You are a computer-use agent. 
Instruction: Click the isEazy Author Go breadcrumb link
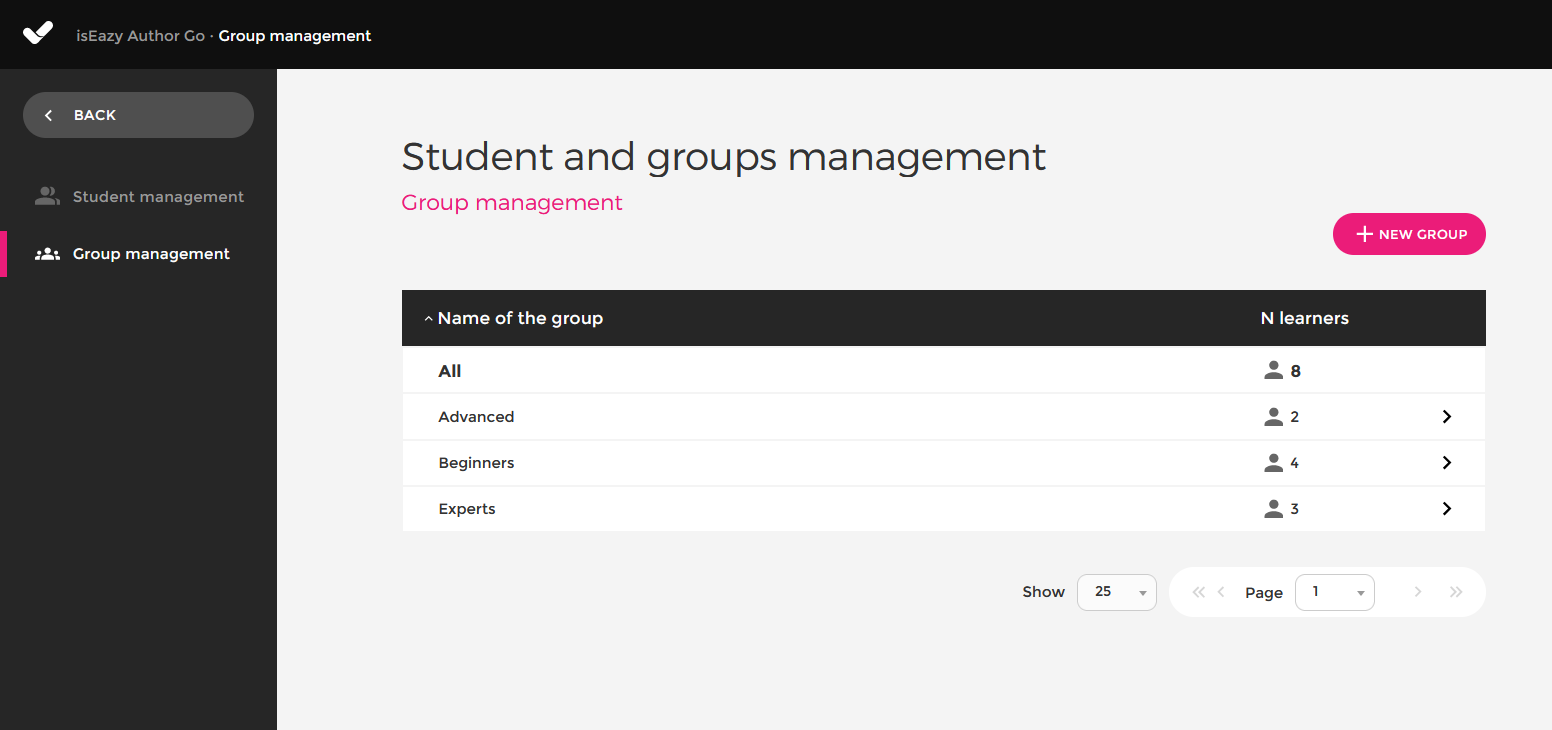point(140,36)
